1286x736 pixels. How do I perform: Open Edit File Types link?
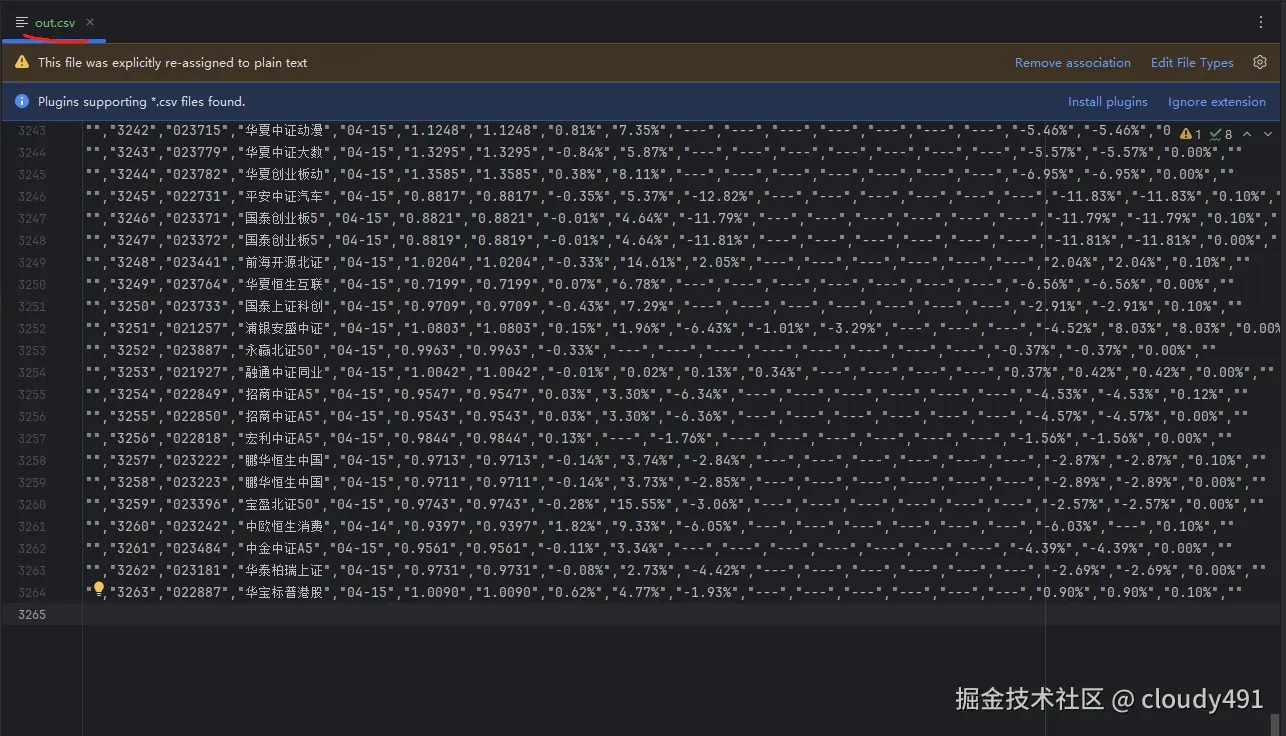1192,62
